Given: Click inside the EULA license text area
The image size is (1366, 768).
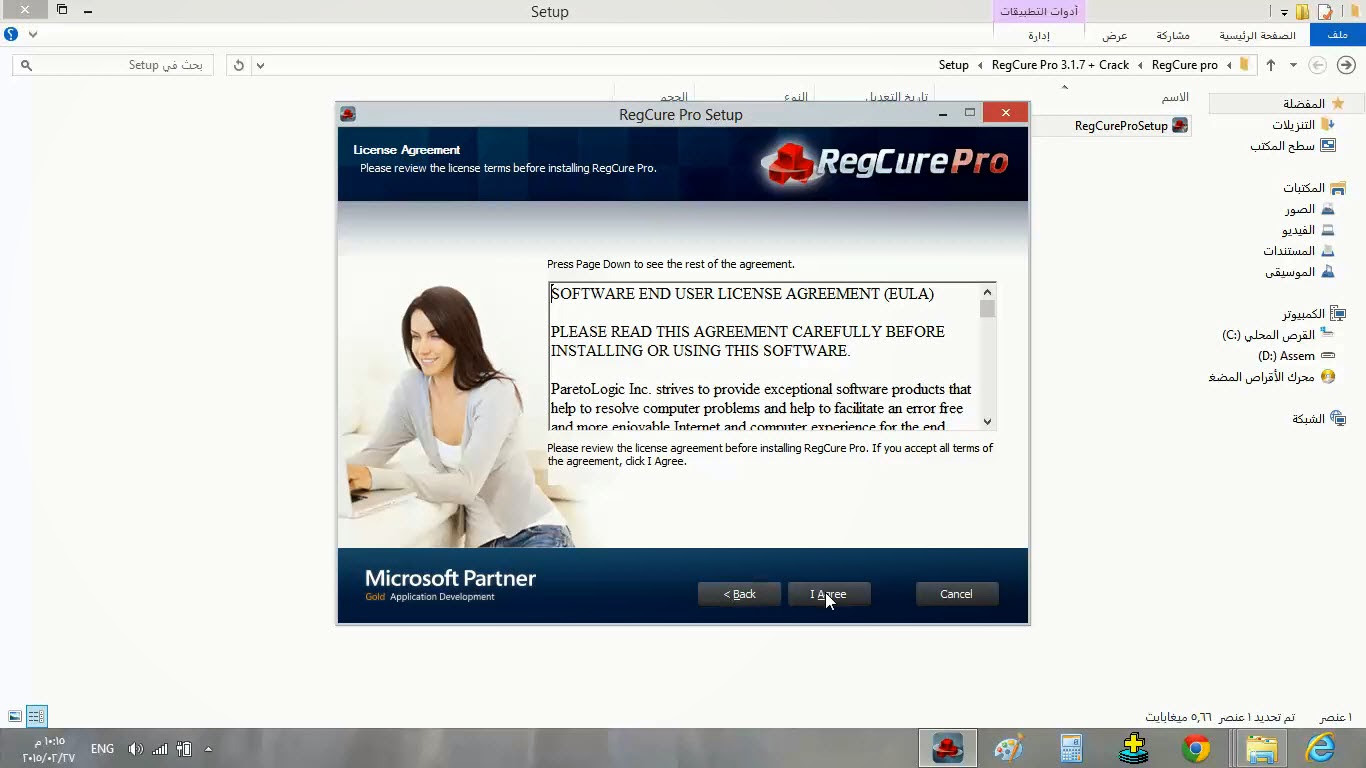Looking at the screenshot, I should [x=764, y=357].
